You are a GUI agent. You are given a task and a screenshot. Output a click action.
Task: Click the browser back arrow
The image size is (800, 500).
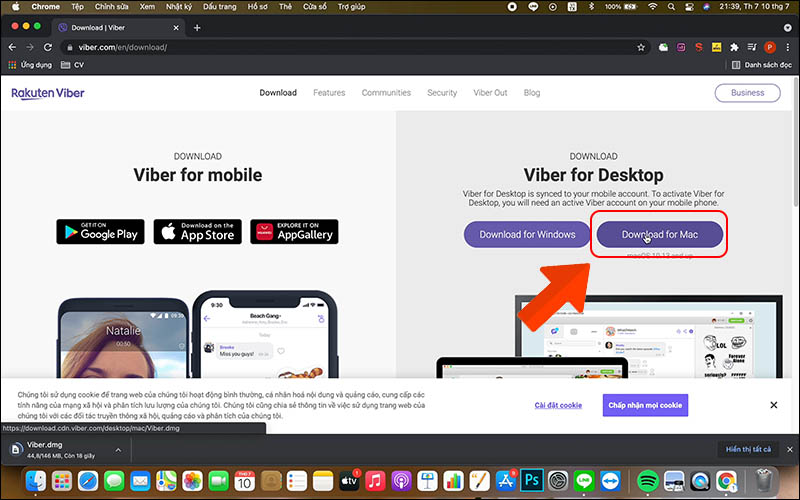click(x=12, y=47)
